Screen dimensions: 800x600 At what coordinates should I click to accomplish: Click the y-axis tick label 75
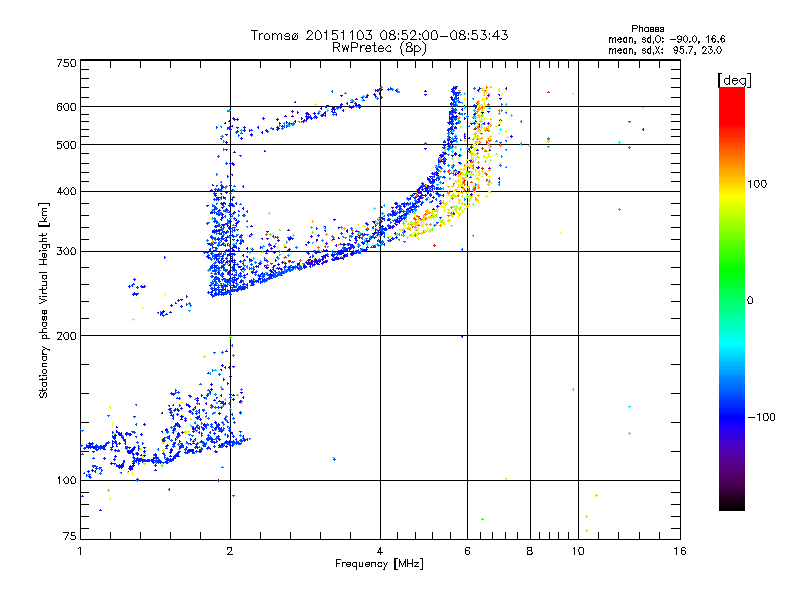click(x=70, y=536)
